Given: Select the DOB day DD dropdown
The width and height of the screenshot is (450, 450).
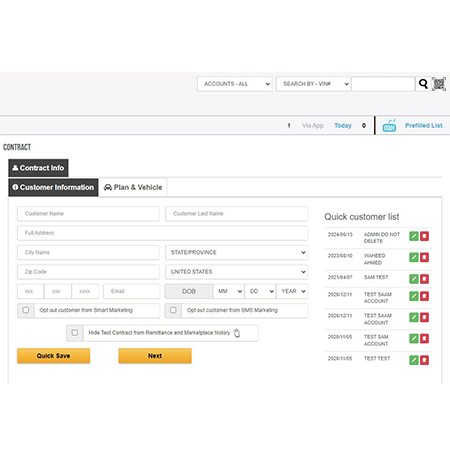Looking at the screenshot, I should tap(260, 291).
